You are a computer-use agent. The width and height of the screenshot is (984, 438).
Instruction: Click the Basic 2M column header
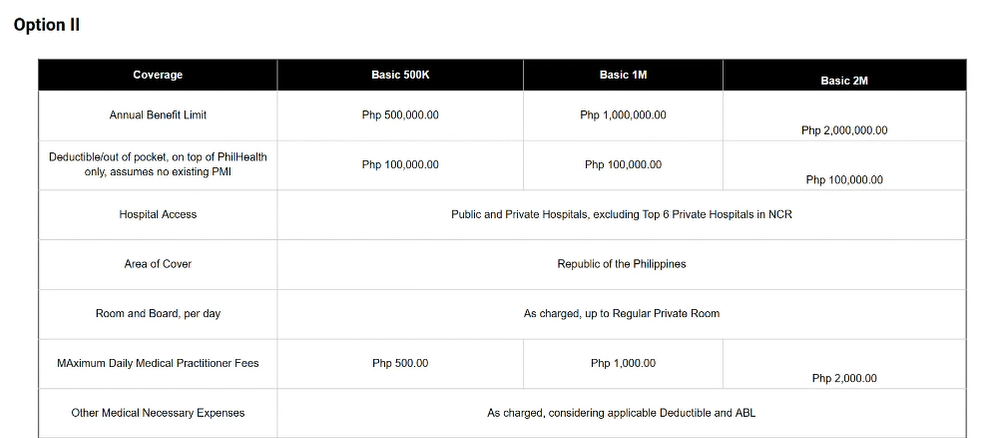(x=844, y=80)
